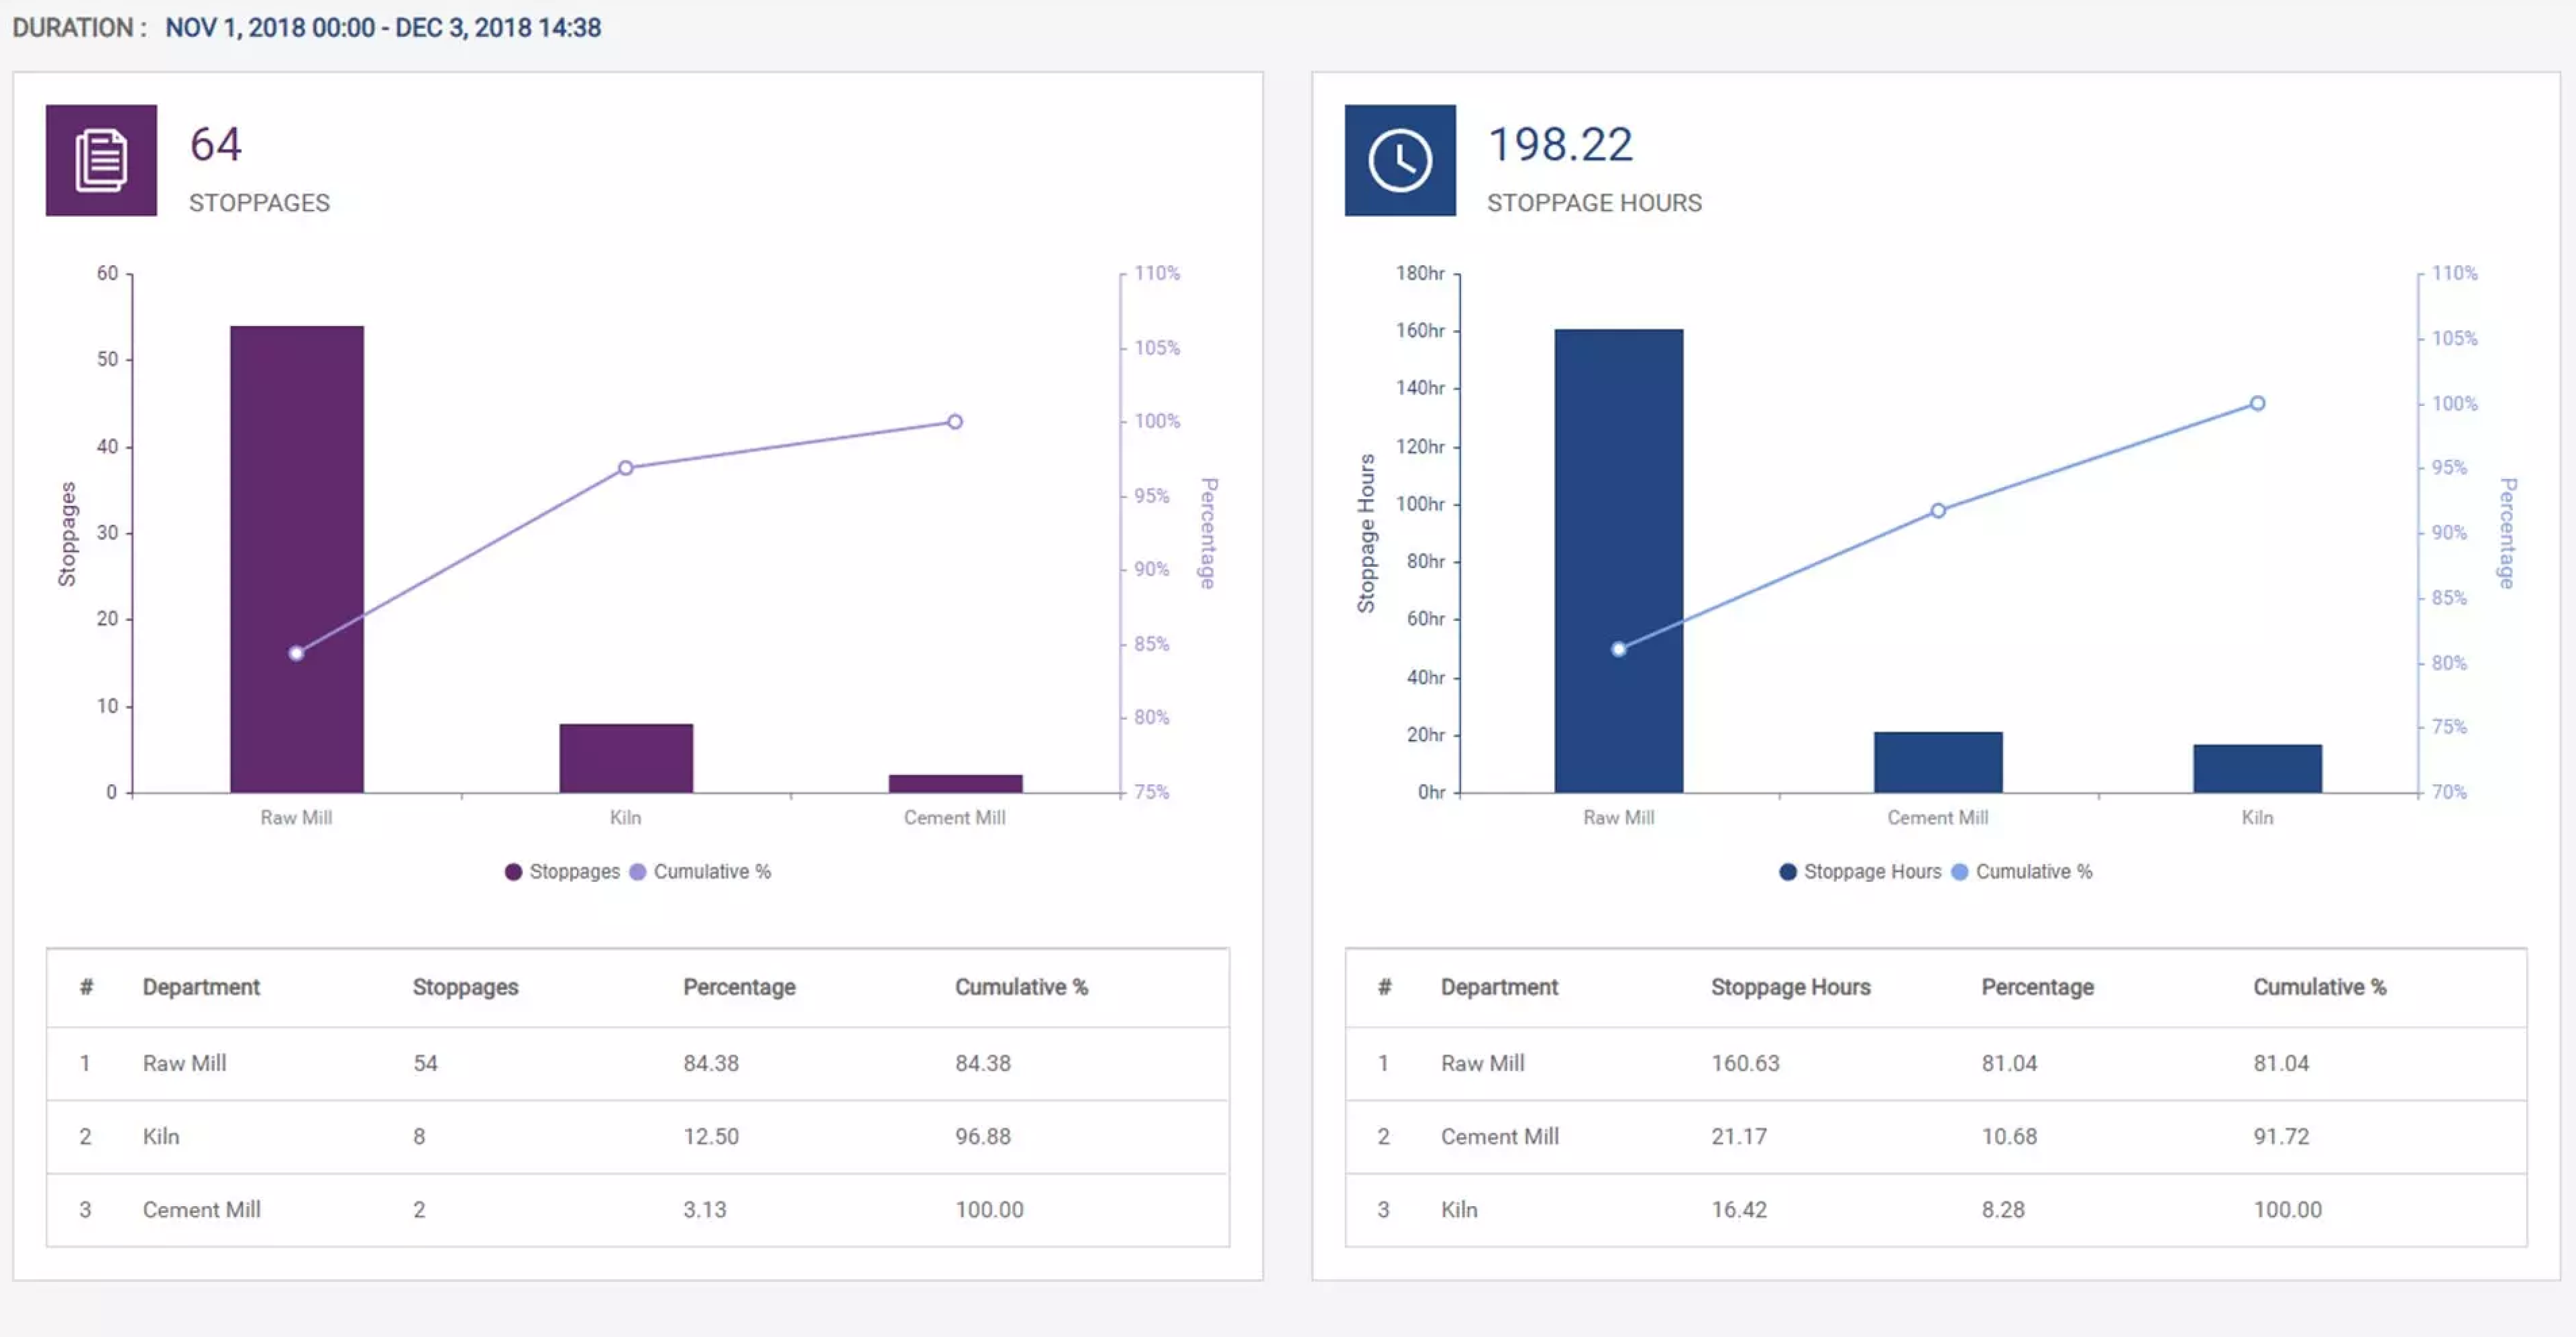This screenshot has width=2576, height=1337.
Task: Click the Kiln row in the stoppages table
Action: pos(161,1136)
